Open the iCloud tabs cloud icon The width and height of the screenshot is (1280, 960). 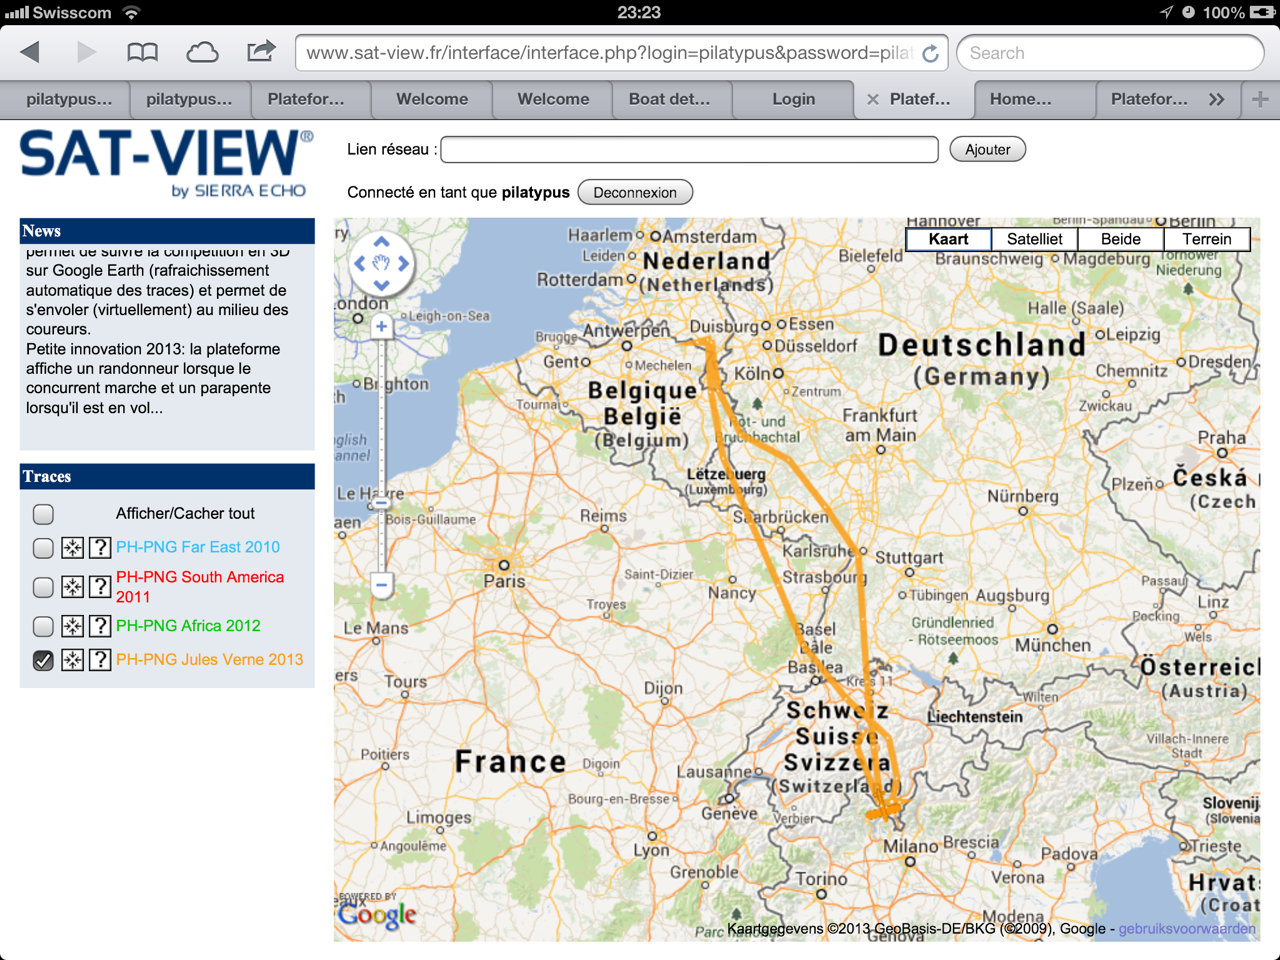202,52
